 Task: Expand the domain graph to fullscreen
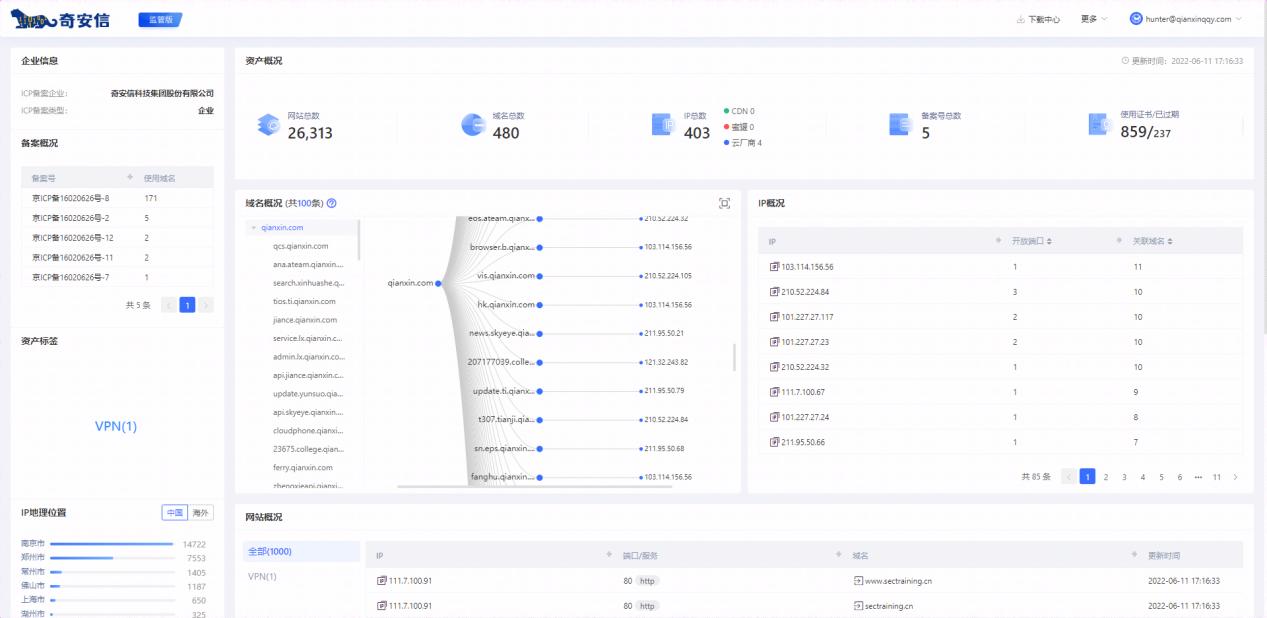point(724,203)
